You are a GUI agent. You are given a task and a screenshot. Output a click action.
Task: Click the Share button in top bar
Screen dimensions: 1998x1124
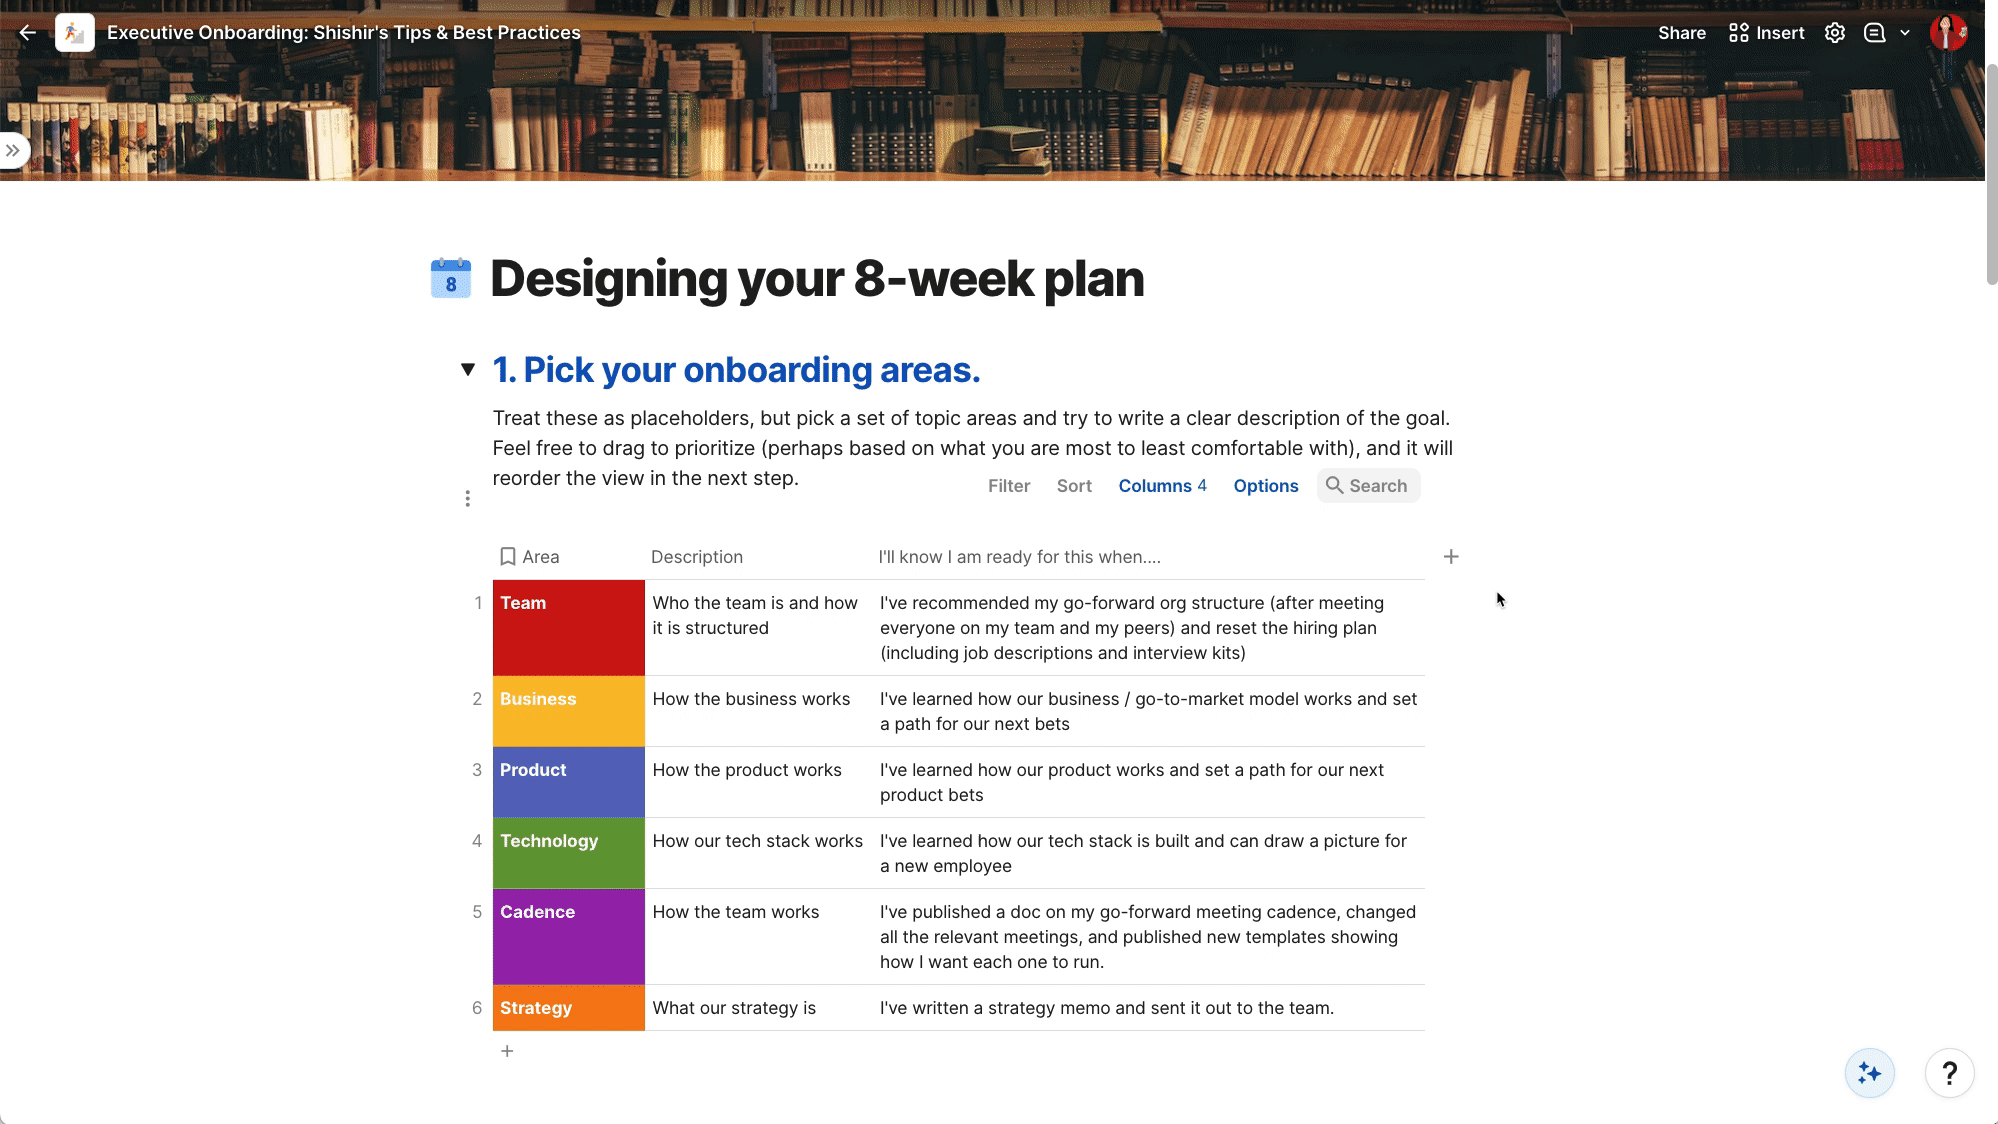(x=1682, y=32)
